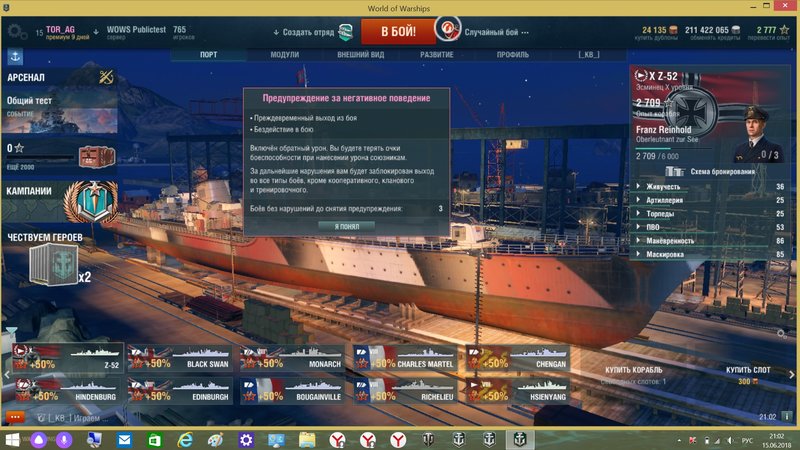Click the division flag icon

345,32
